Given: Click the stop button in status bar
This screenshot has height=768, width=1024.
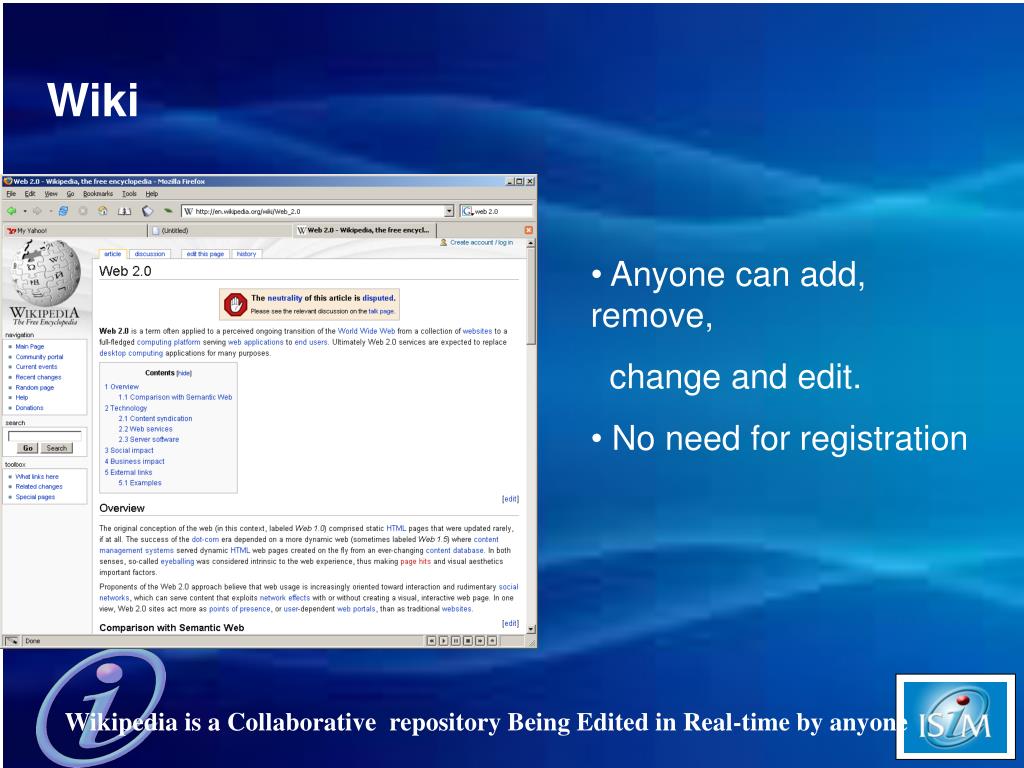Looking at the screenshot, I should coord(468,641).
